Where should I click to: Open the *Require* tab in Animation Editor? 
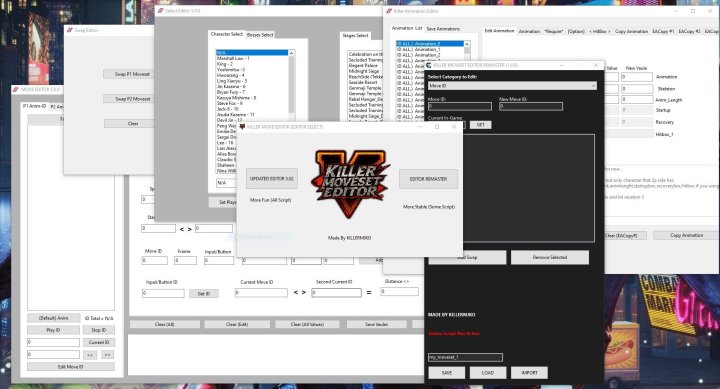point(553,32)
